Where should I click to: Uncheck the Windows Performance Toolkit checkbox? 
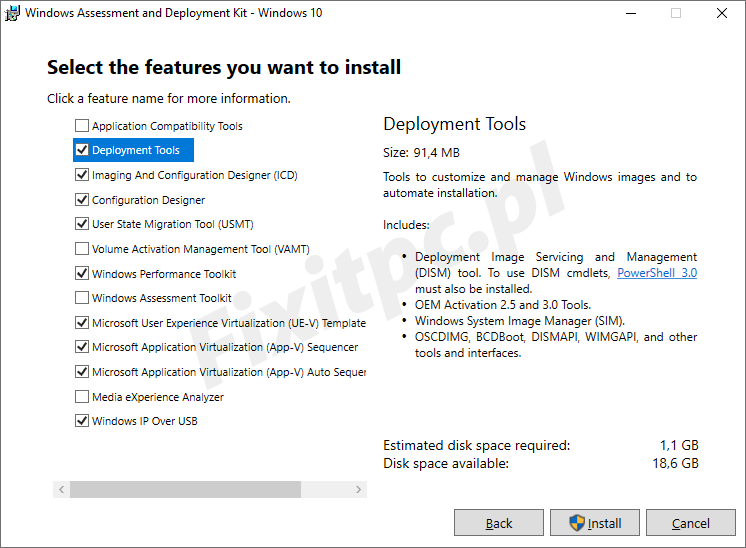(x=82, y=273)
